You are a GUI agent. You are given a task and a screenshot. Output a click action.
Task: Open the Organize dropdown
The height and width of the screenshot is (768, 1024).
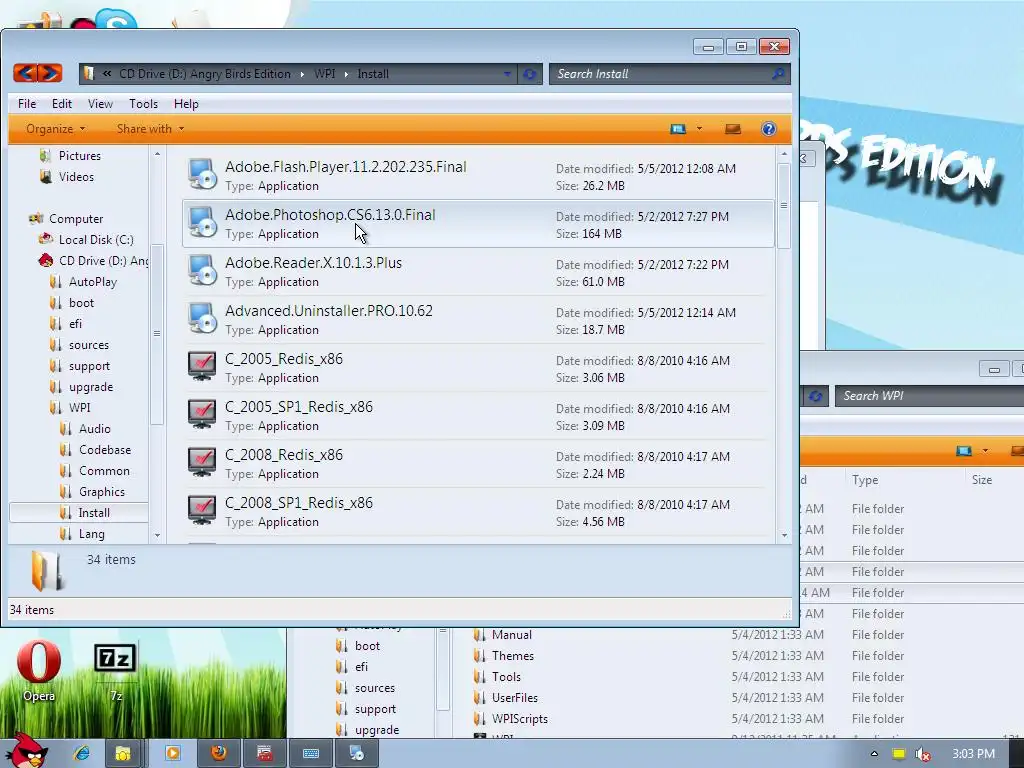tap(56, 129)
